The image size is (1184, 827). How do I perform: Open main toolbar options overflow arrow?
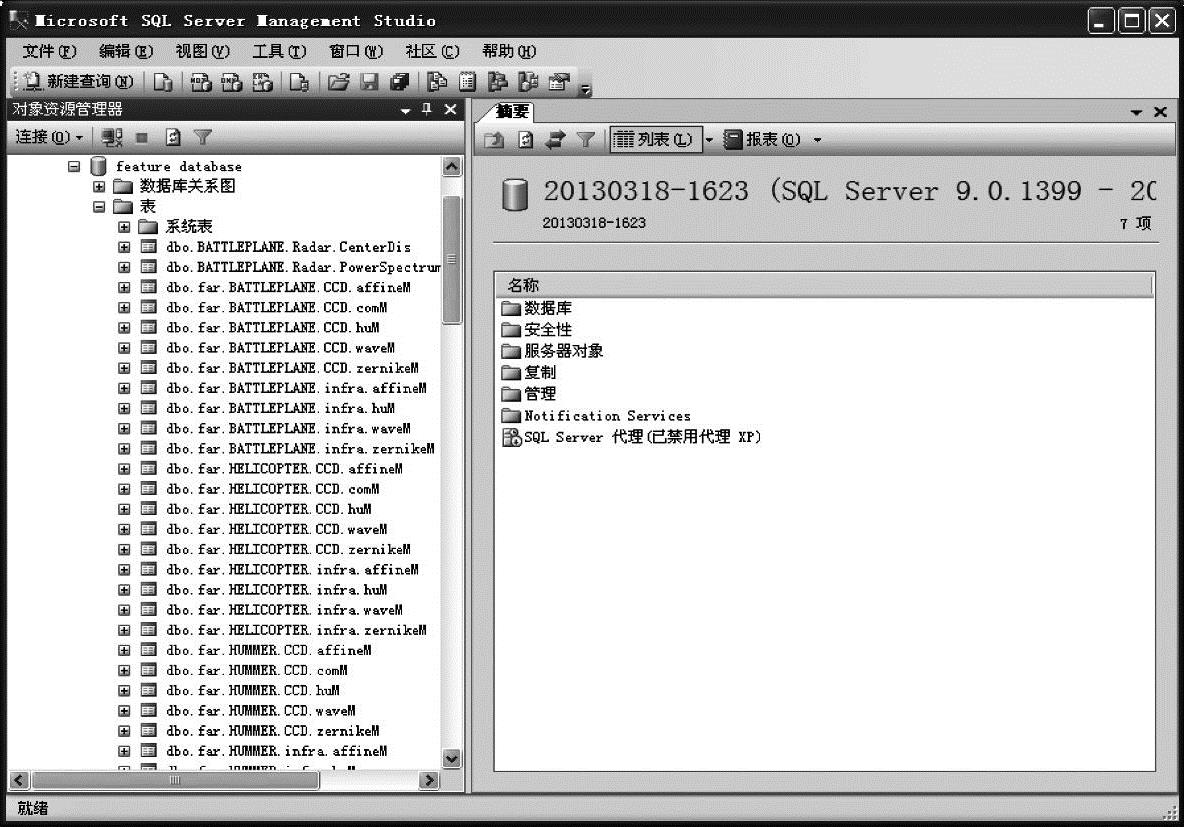click(585, 90)
